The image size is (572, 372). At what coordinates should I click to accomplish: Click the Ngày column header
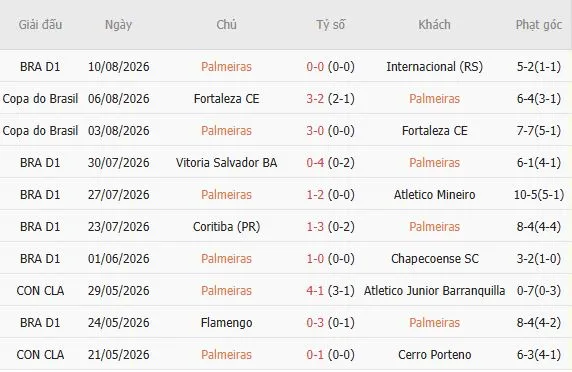click(x=118, y=25)
